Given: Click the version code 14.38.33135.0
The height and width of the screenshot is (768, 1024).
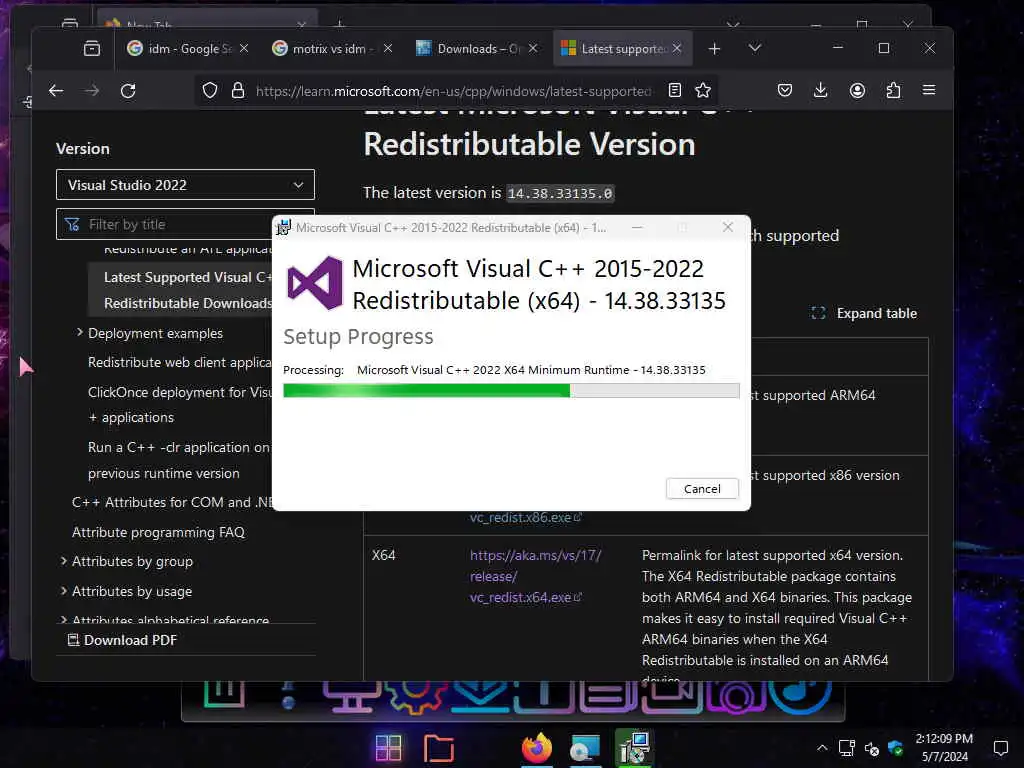Looking at the screenshot, I should [560, 193].
